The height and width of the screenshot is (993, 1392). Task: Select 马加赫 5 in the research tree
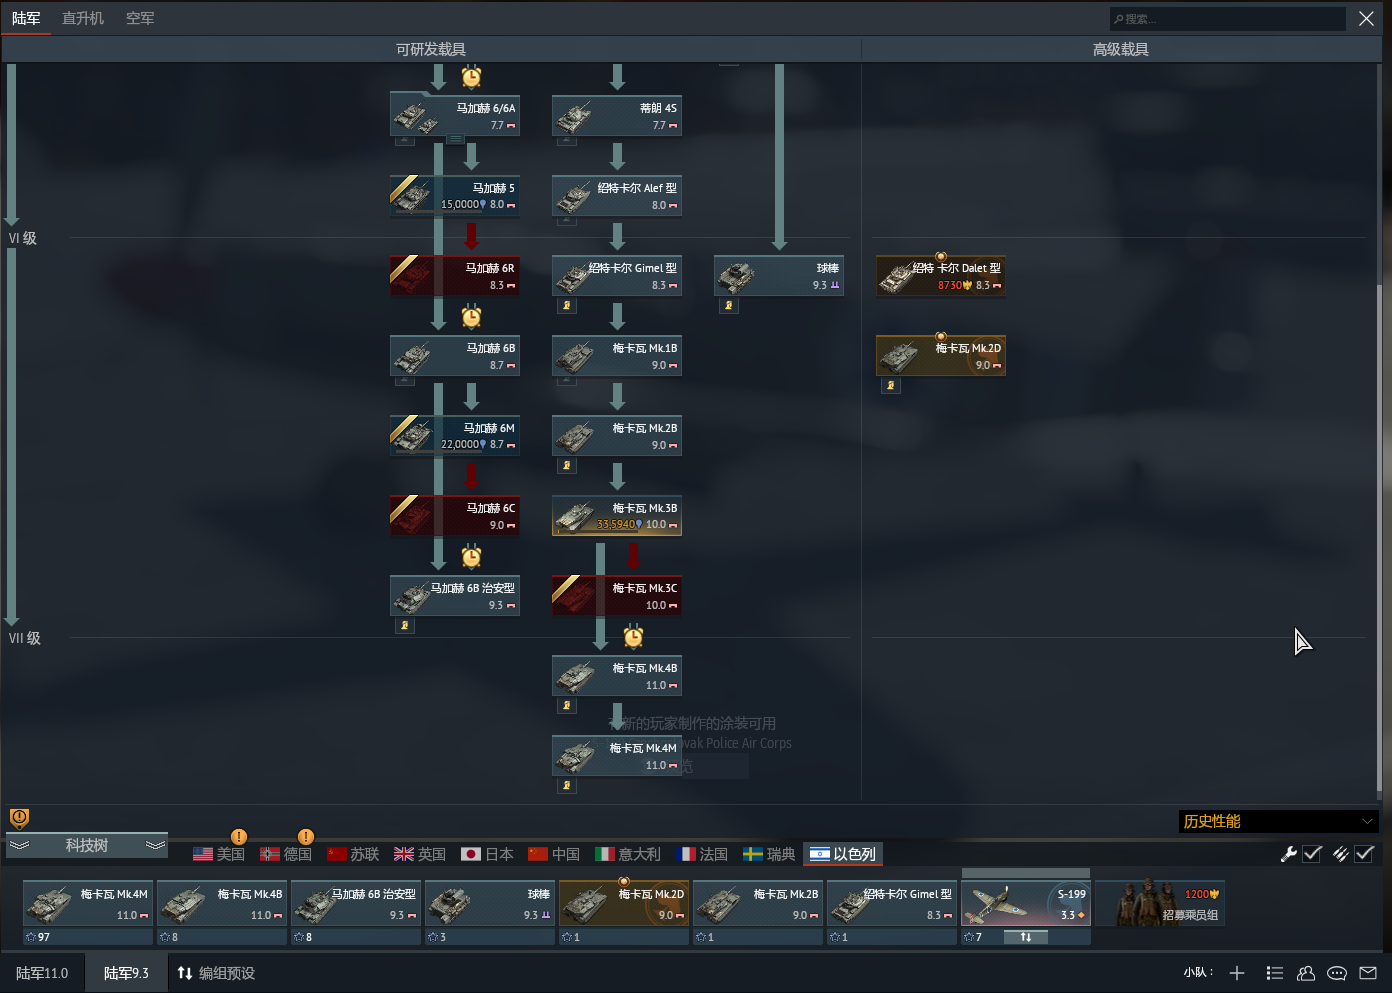[x=455, y=196]
